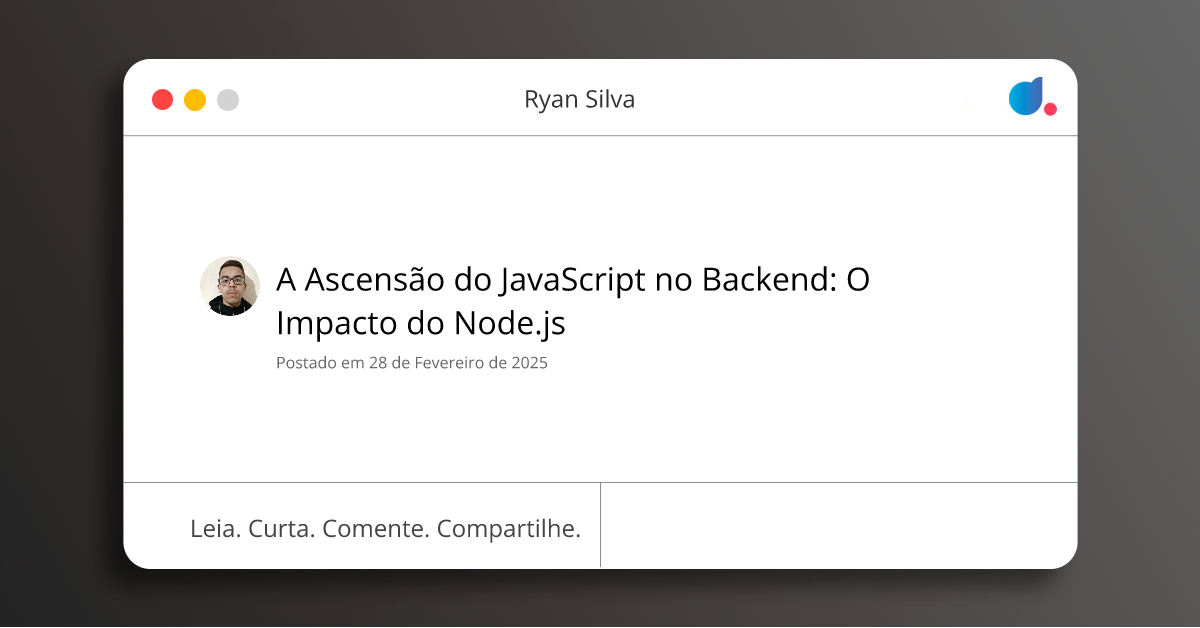Click the Ryan Silva name in header
Image resolution: width=1200 pixels, height=628 pixels.
[x=579, y=99]
